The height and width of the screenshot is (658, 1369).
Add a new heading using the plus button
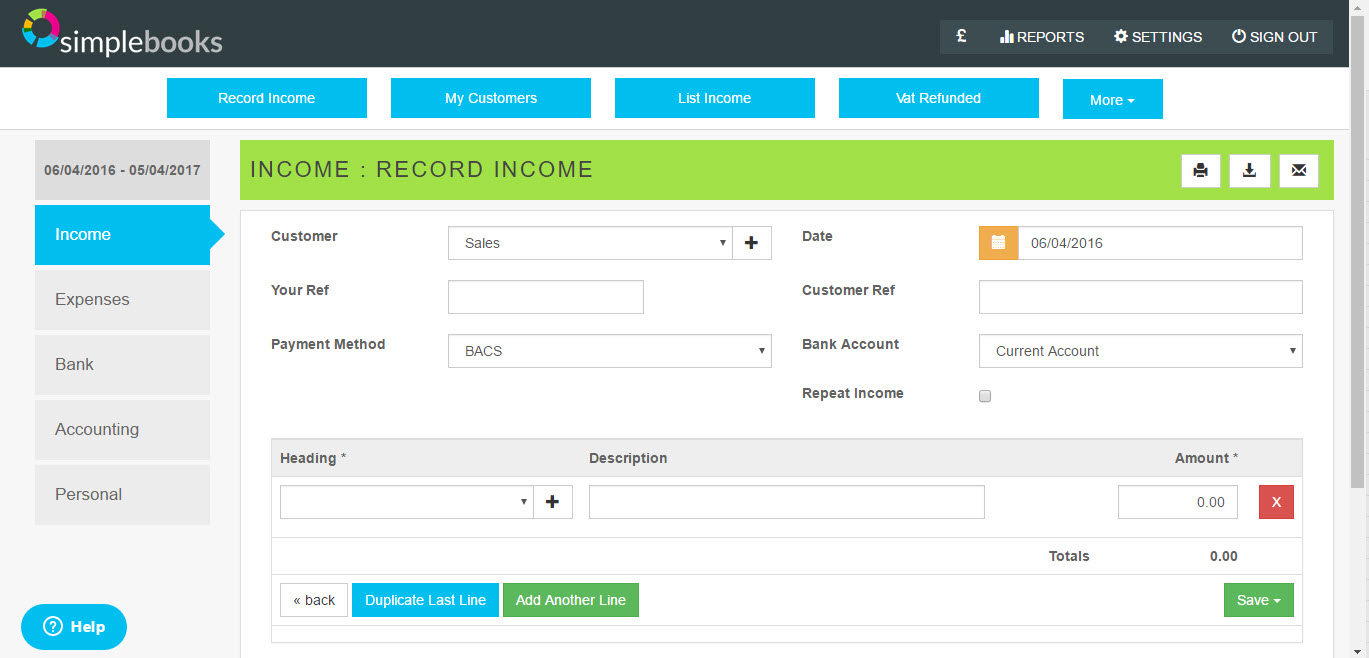click(x=552, y=501)
